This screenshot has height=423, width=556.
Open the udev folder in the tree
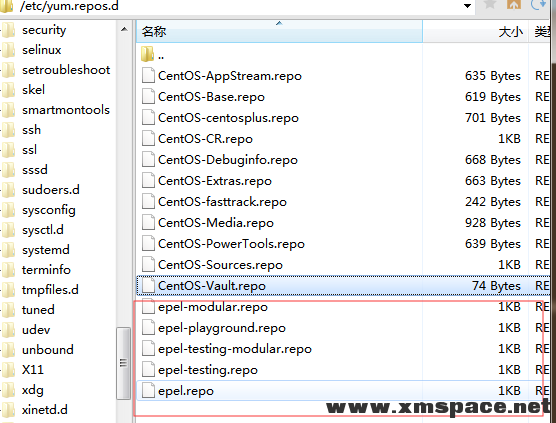36,330
